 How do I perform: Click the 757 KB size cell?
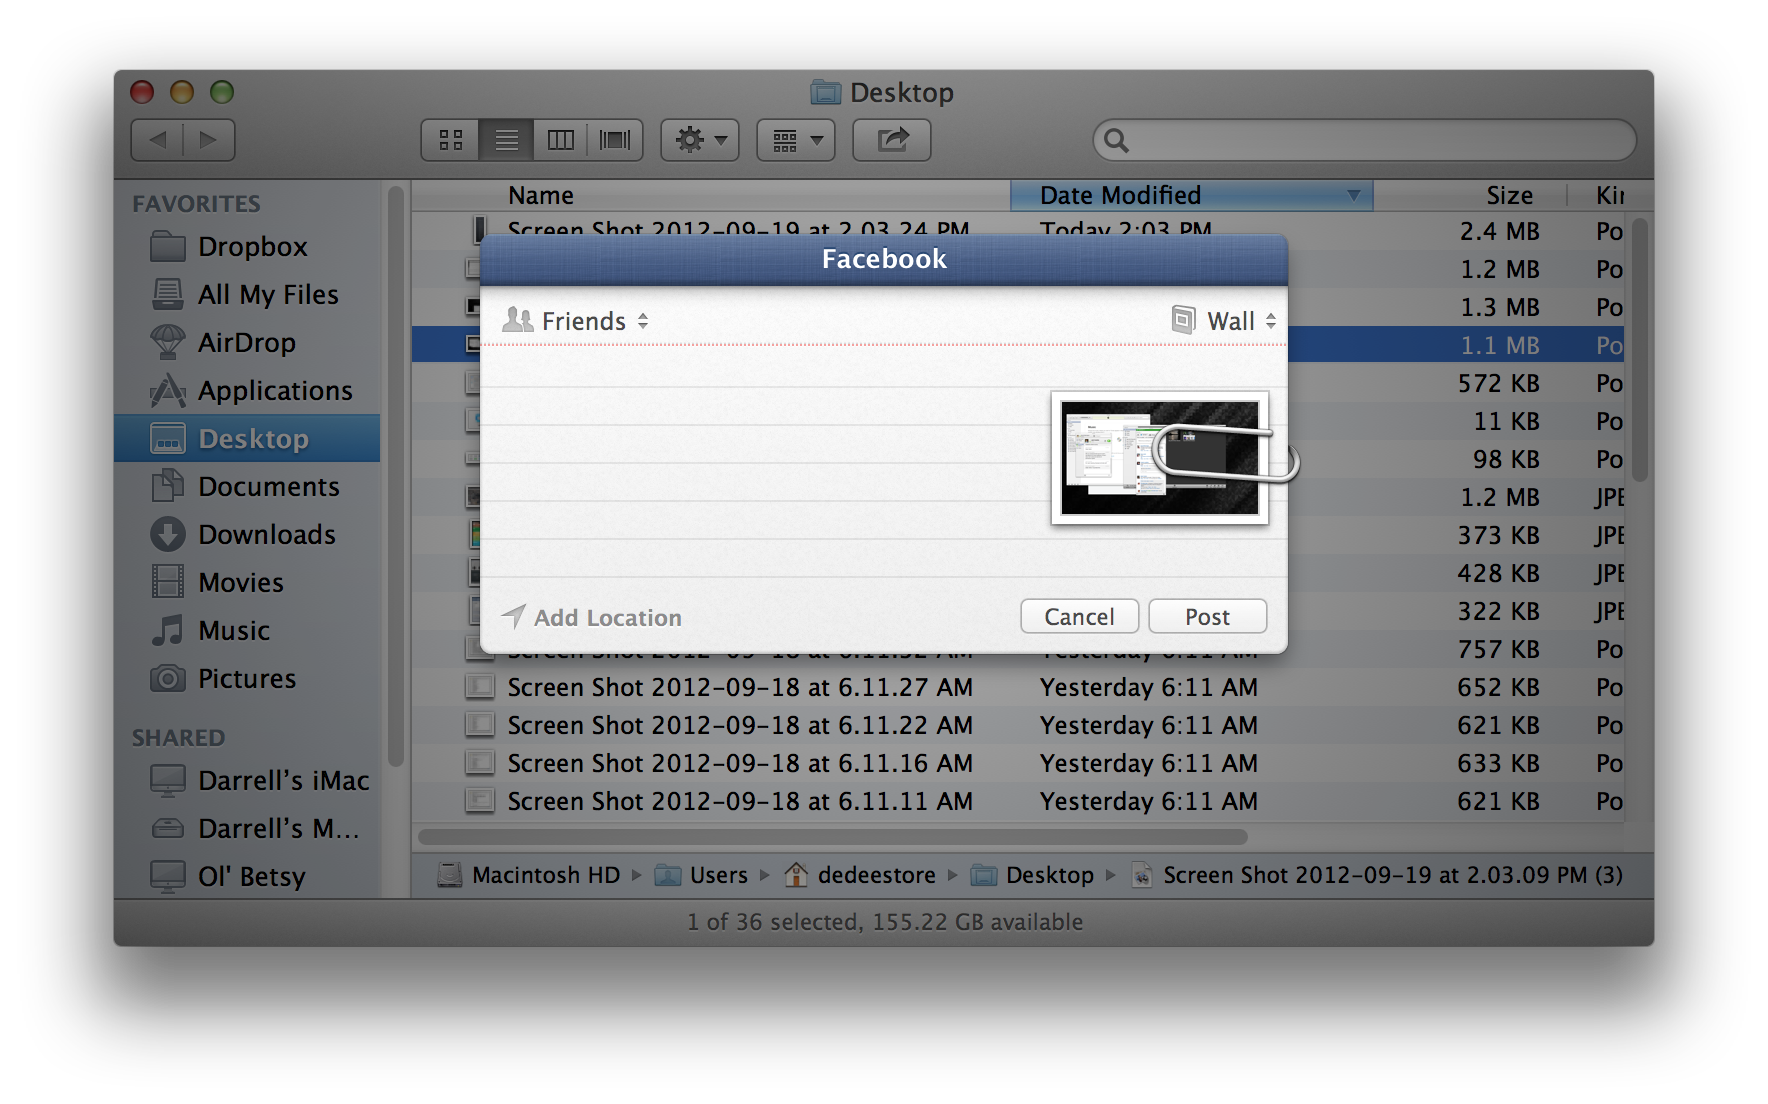pyautogui.click(x=1498, y=649)
